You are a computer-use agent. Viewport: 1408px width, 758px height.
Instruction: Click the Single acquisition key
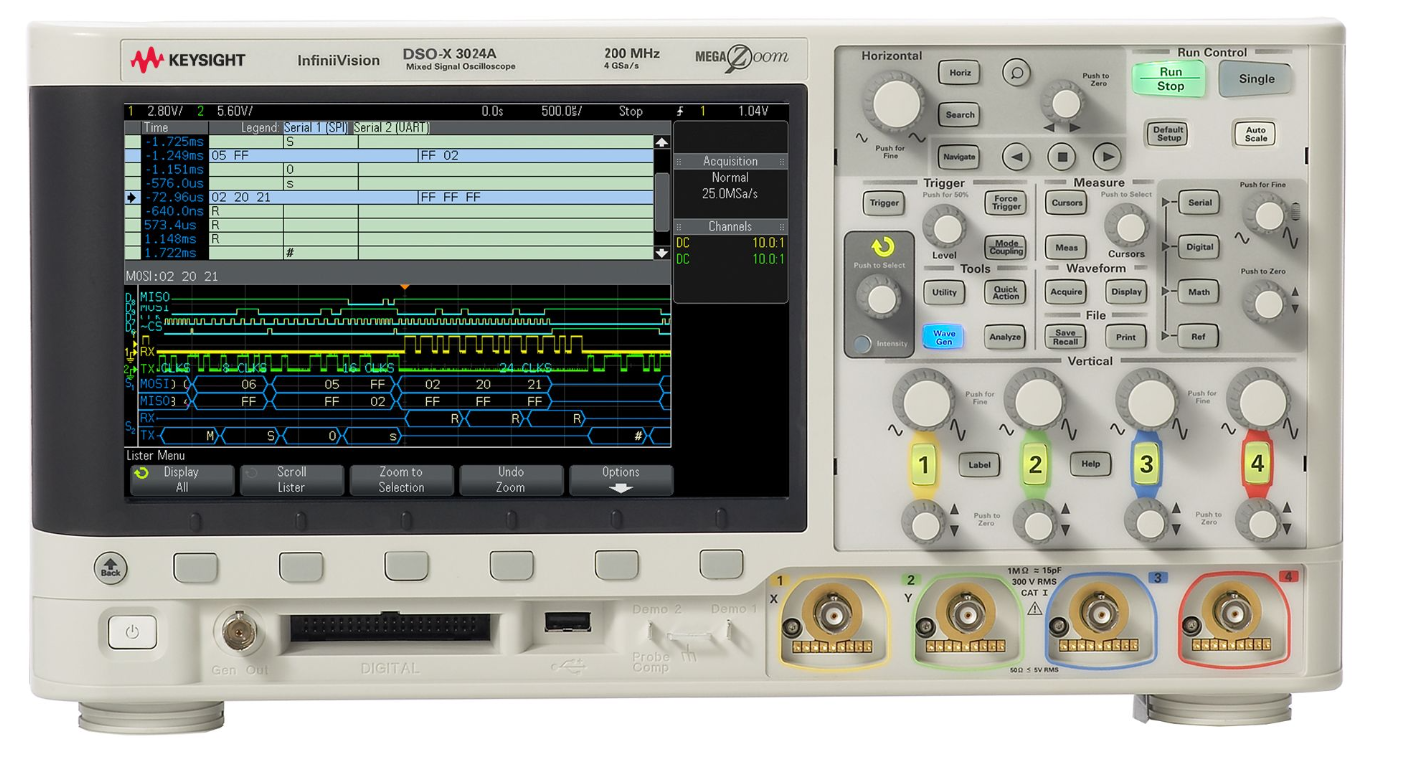tap(1256, 79)
